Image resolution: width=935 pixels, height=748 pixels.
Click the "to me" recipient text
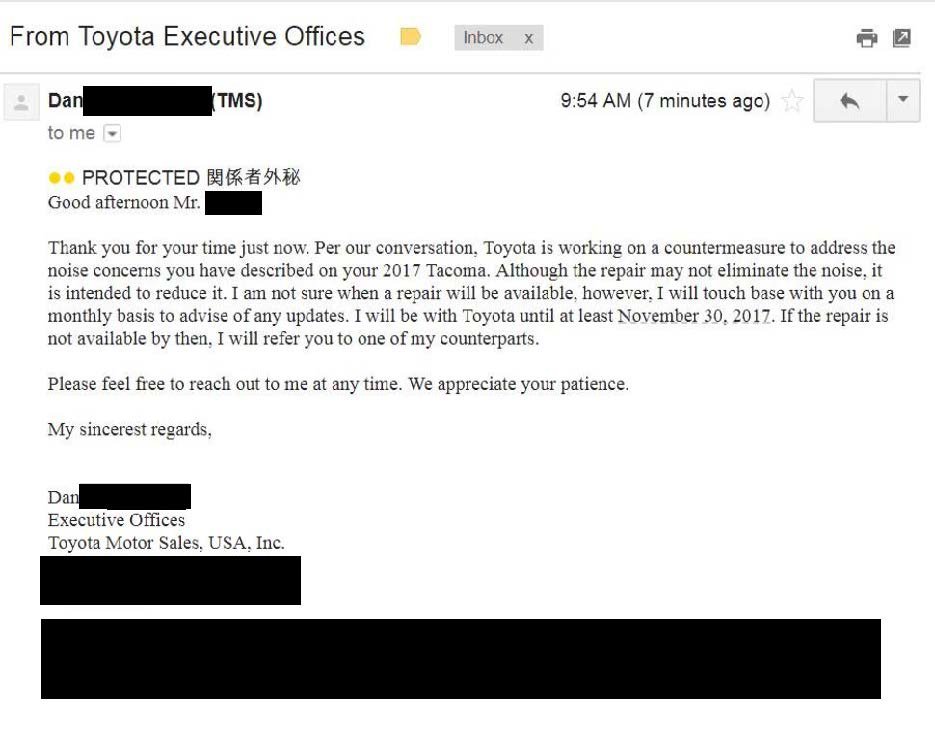(x=71, y=133)
